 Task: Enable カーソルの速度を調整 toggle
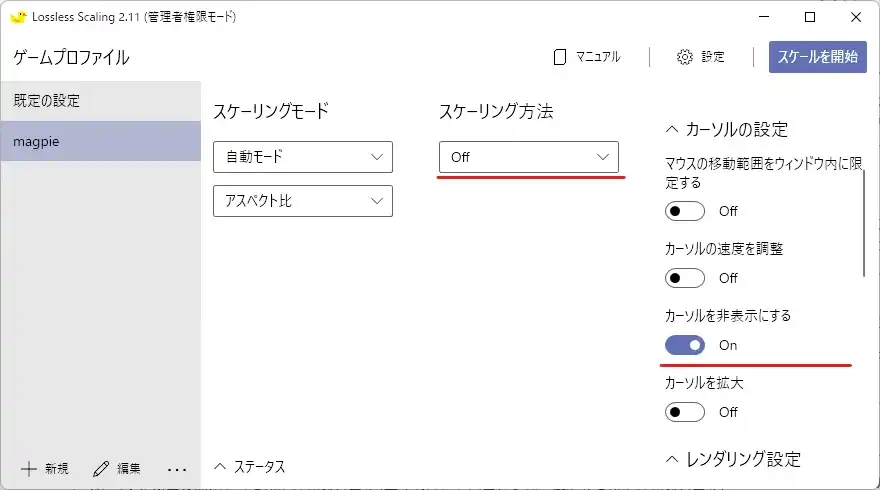[x=685, y=278]
